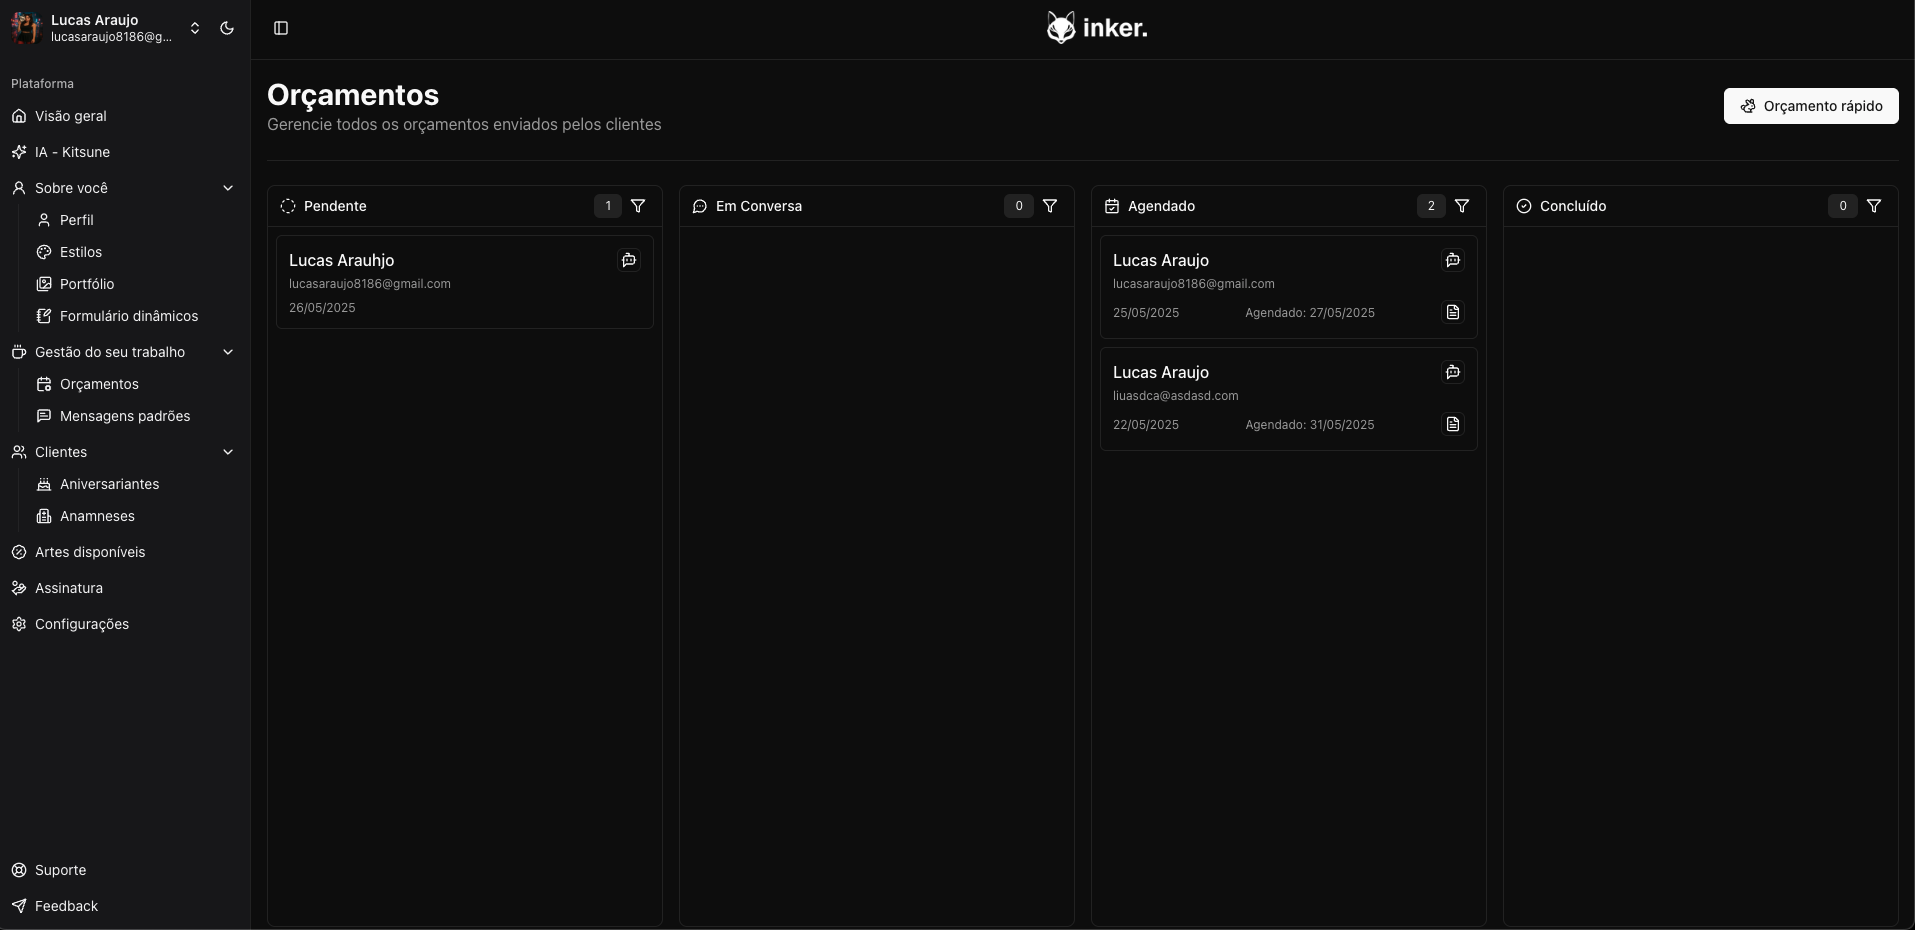This screenshot has width=1915, height=930.
Task: Filter the Pendente column
Action: pos(638,206)
